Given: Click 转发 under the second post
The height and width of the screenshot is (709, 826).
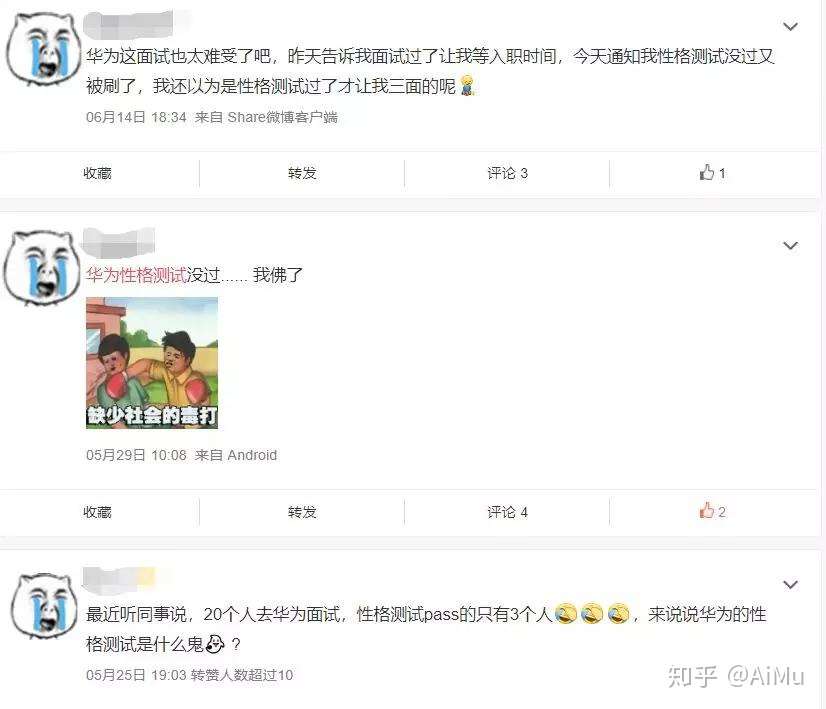Looking at the screenshot, I should (302, 512).
